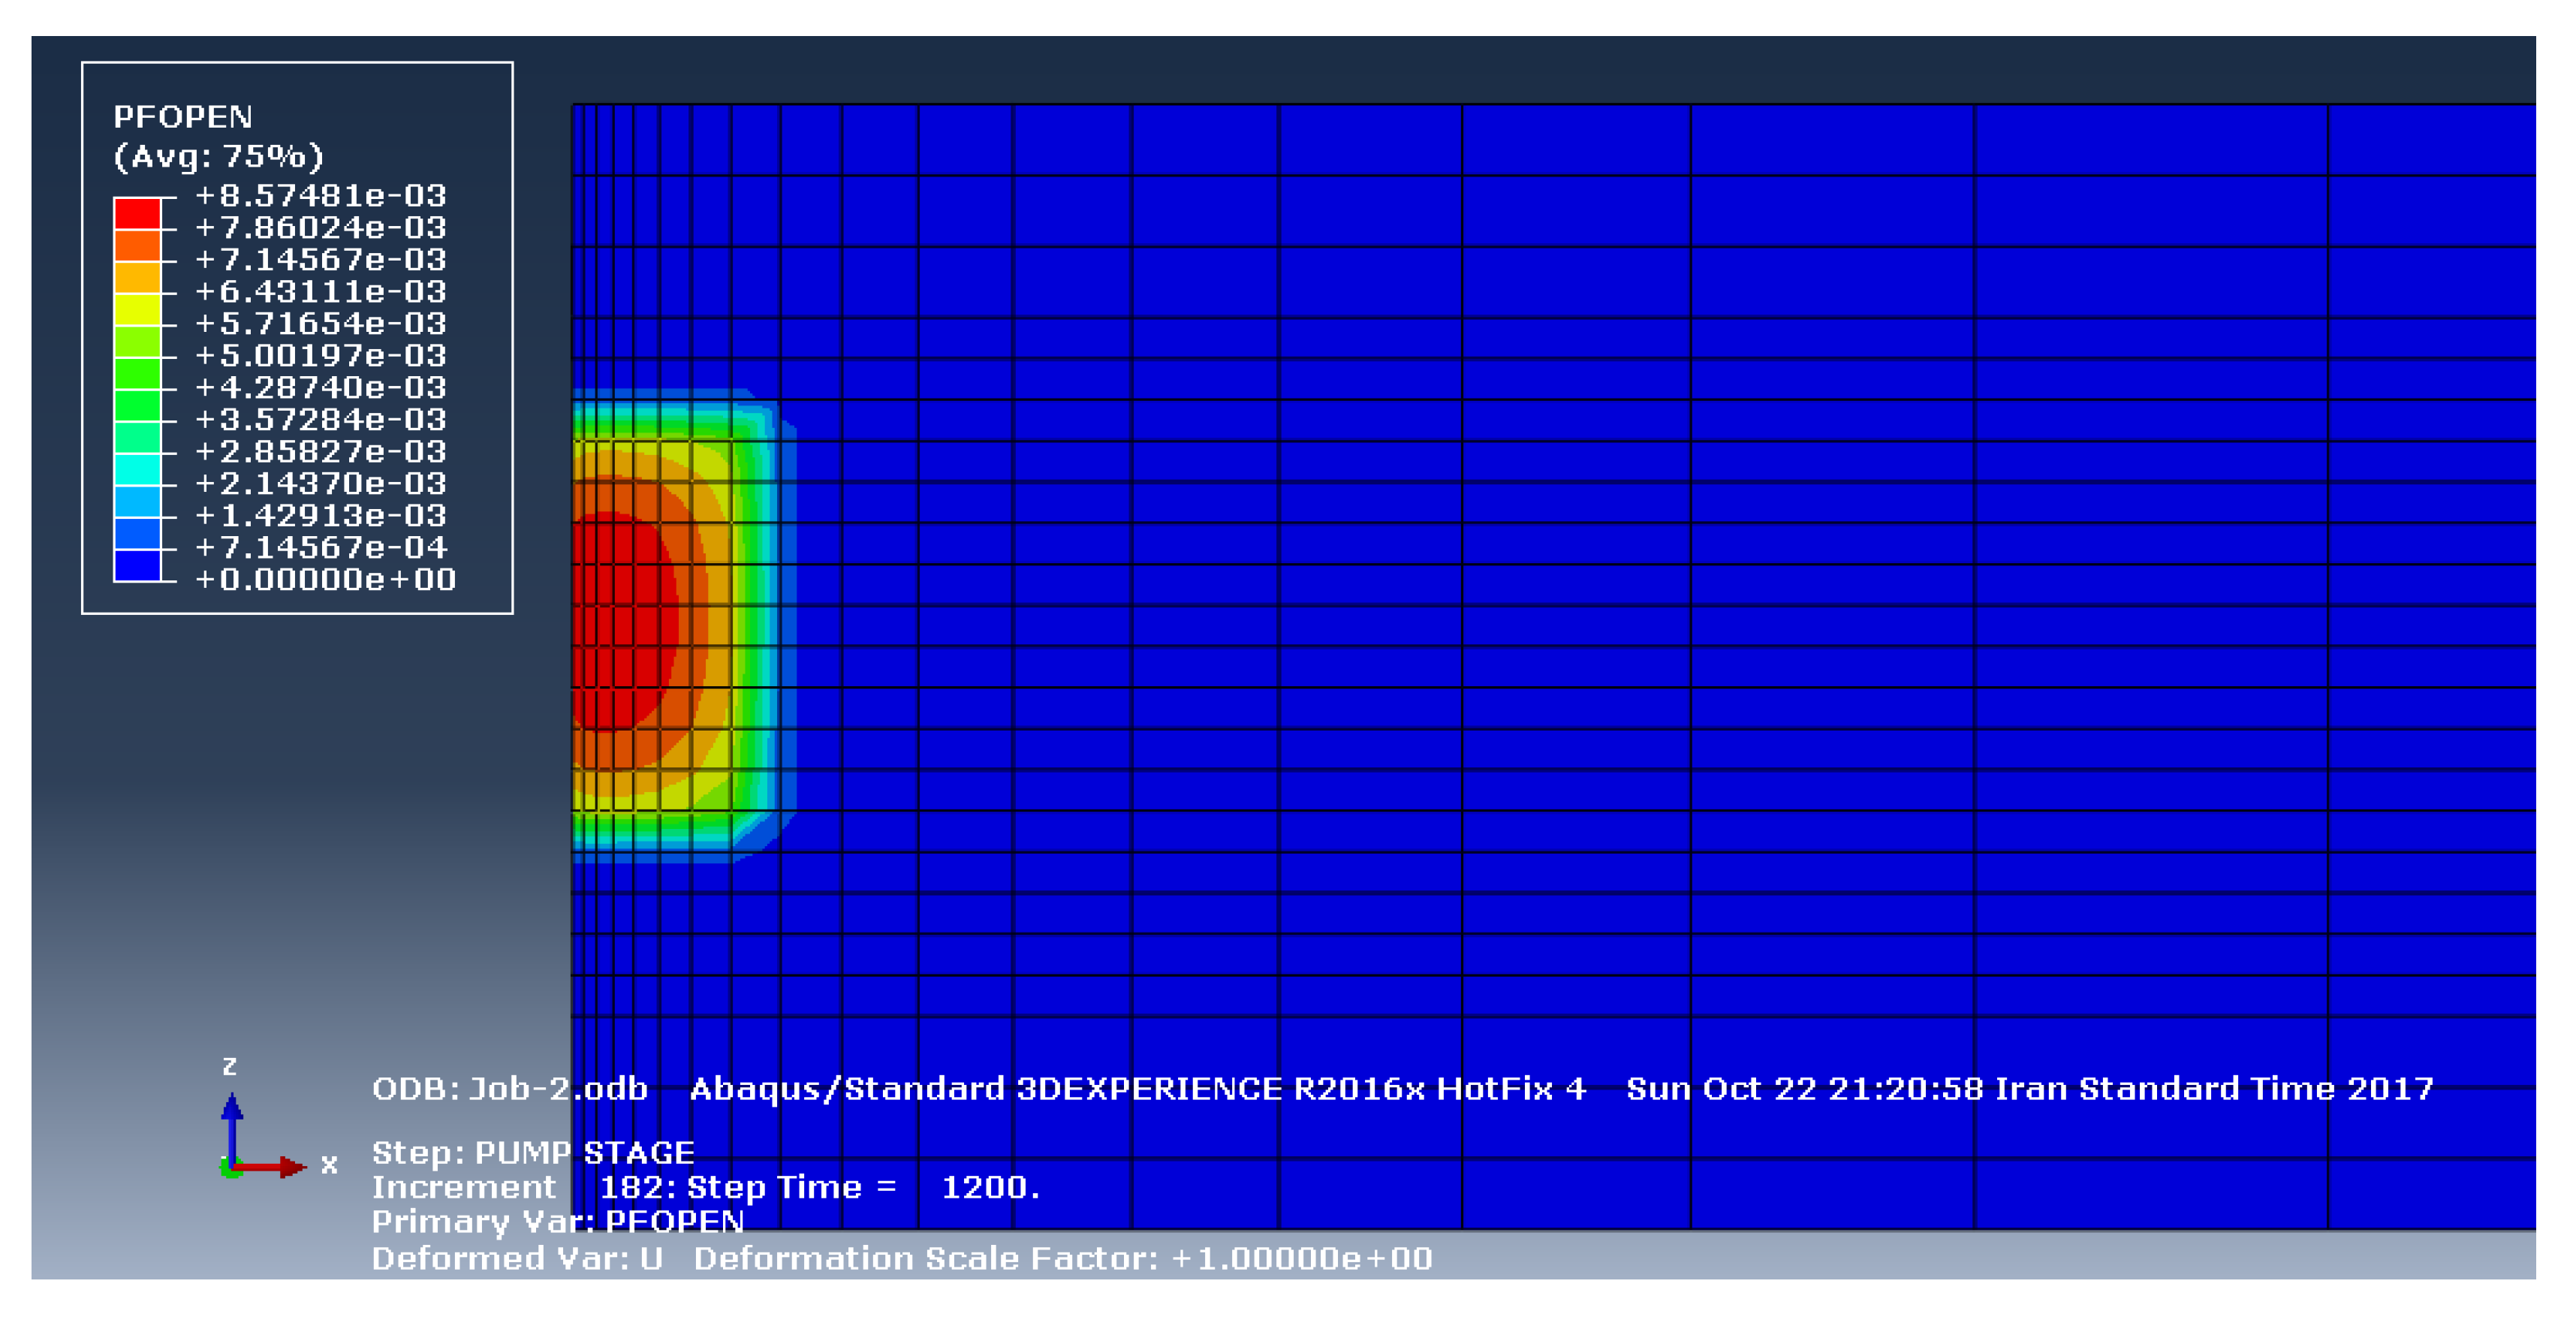The width and height of the screenshot is (2576, 1323).
Task: Click the PFOPEN legend title
Action: [183, 117]
